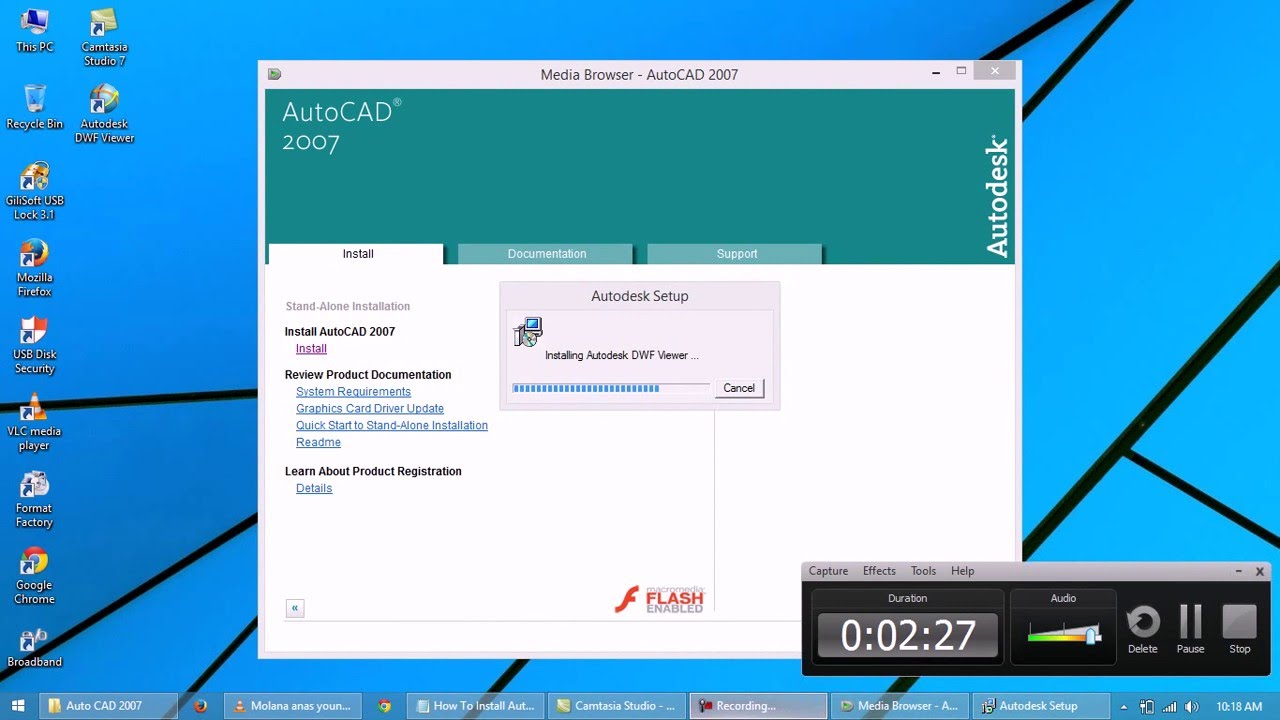
Task: Switch to Camtasia Studio taskbar item
Action: 617,705
